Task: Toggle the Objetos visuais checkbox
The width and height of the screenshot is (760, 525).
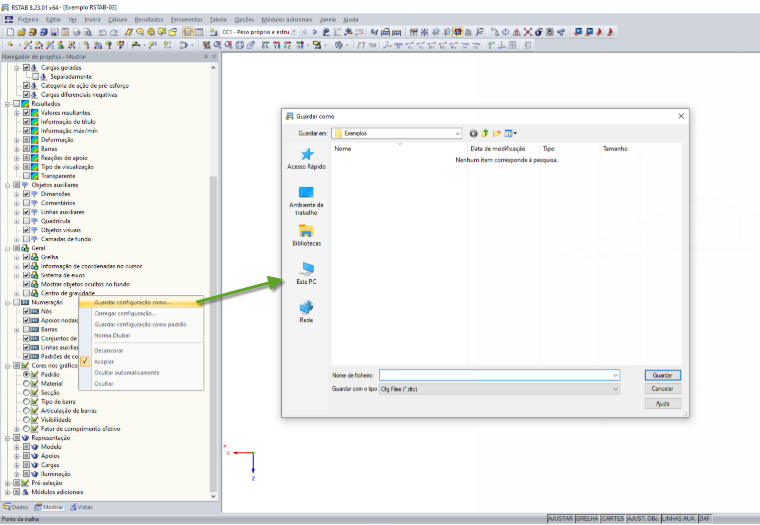Action: point(27,230)
